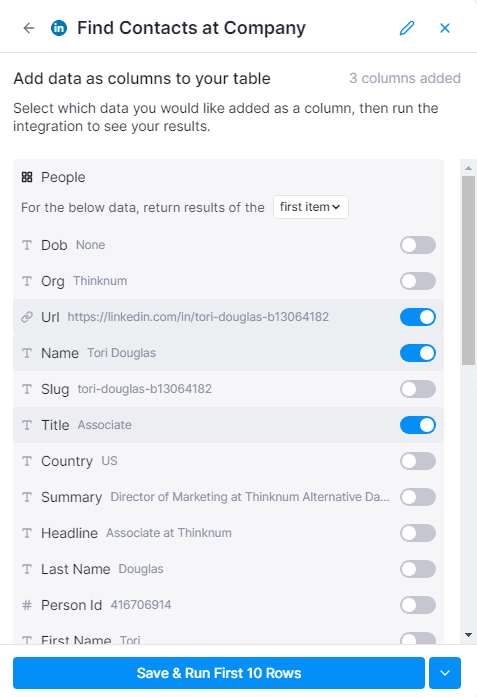Viewport: 477px width, 697px height.
Task: Click the scrollbar down arrow
Action: point(468,635)
